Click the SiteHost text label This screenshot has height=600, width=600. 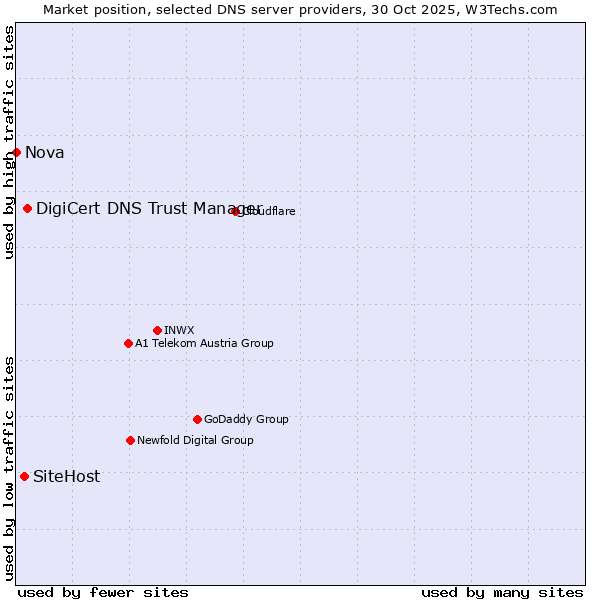pyautogui.click(x=67, y=477)
